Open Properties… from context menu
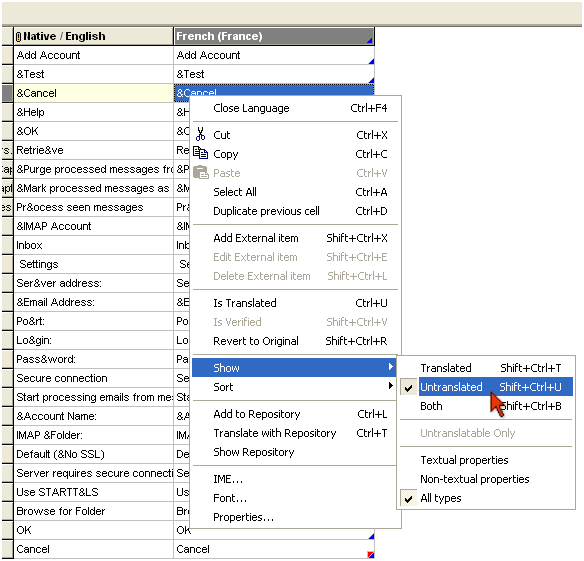This screenshot has height=561, width=584. [295, 517]
